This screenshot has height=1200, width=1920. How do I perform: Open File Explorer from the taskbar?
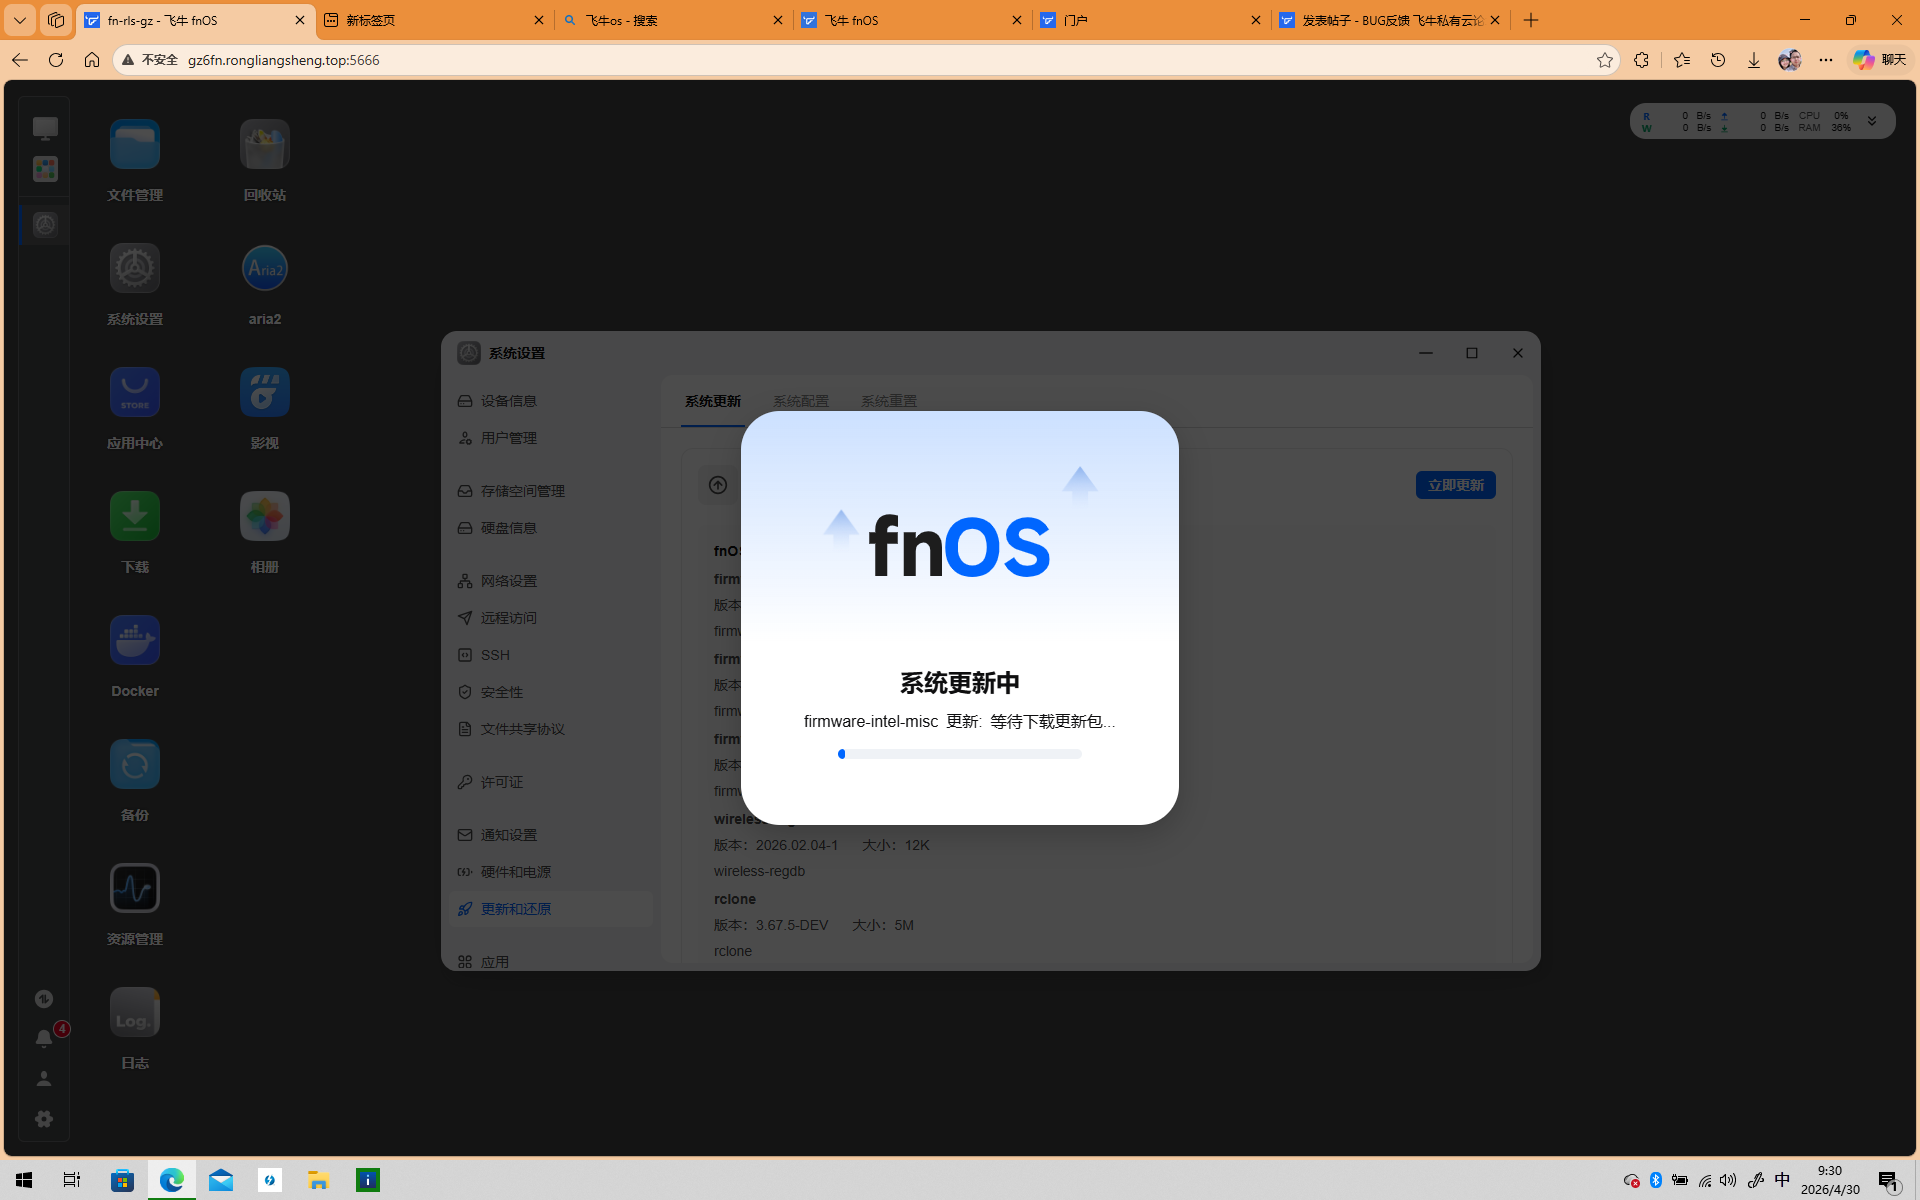(318, 1180)
